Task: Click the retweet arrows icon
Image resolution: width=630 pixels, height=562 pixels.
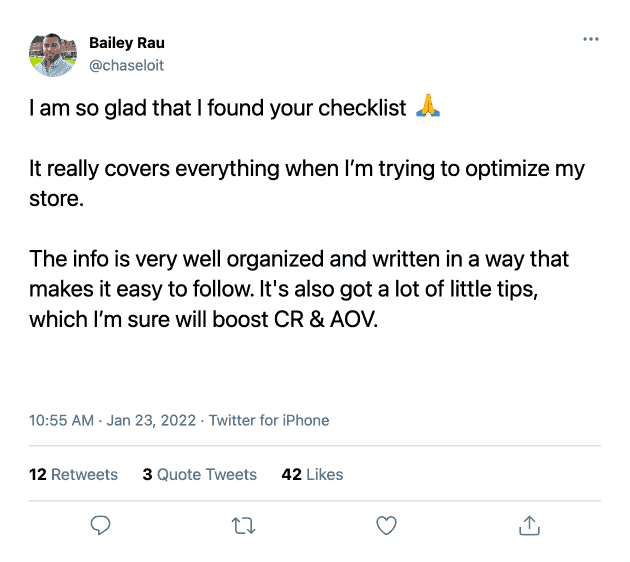Action: [243, 524]
